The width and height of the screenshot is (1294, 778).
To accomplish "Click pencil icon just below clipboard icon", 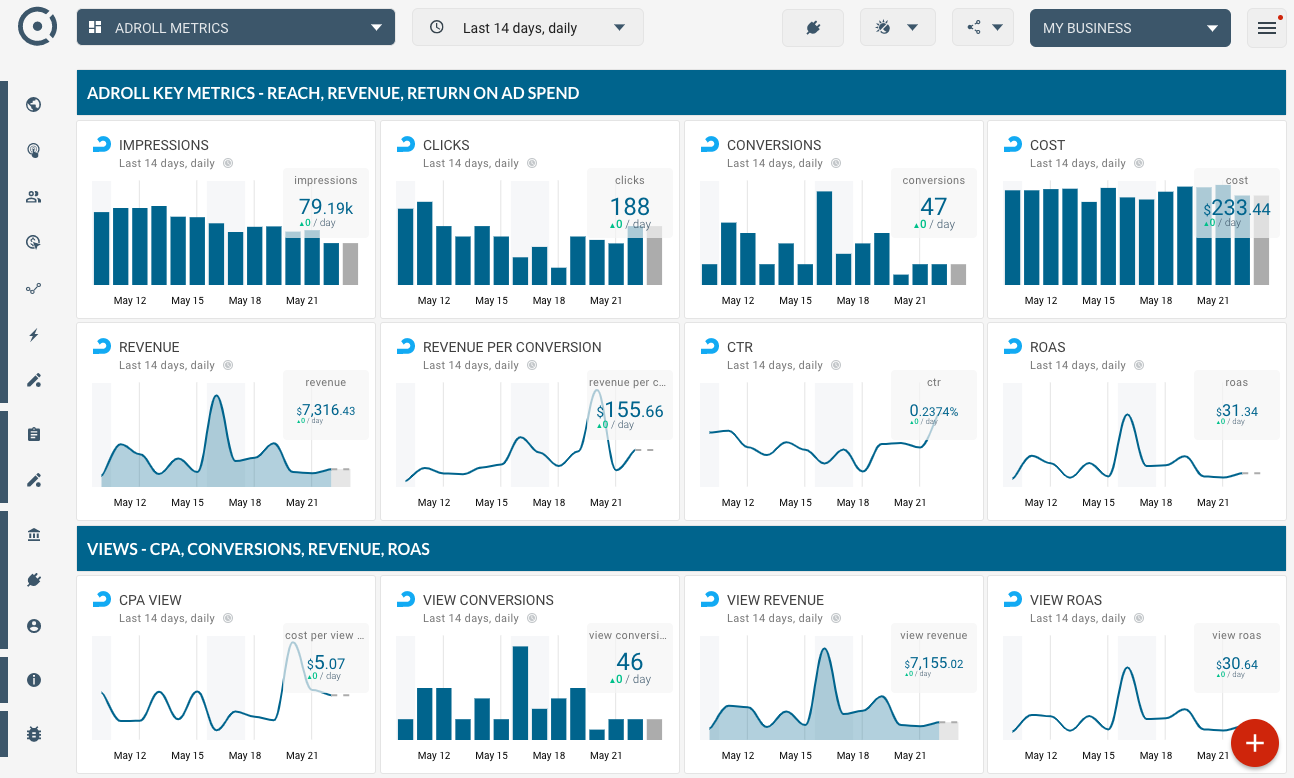I will coord(34,481).
